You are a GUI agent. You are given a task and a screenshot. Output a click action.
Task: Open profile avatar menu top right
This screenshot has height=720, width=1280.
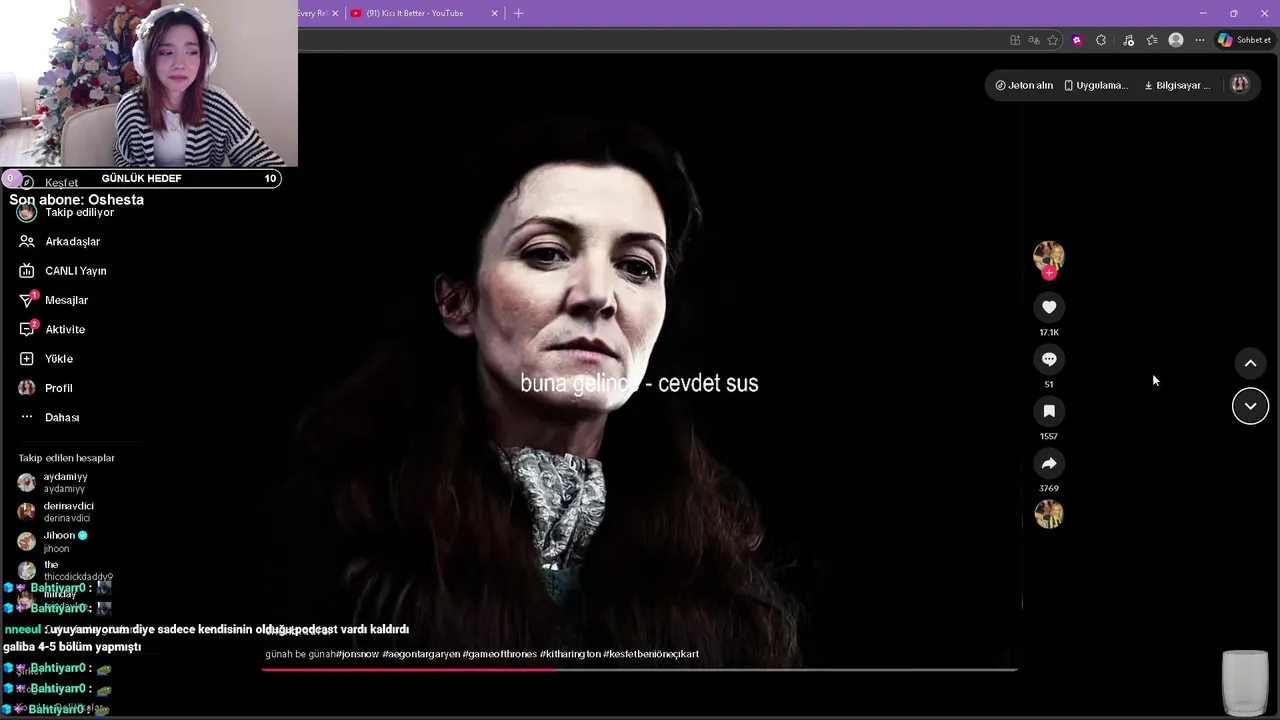[x=1240, y=85]
